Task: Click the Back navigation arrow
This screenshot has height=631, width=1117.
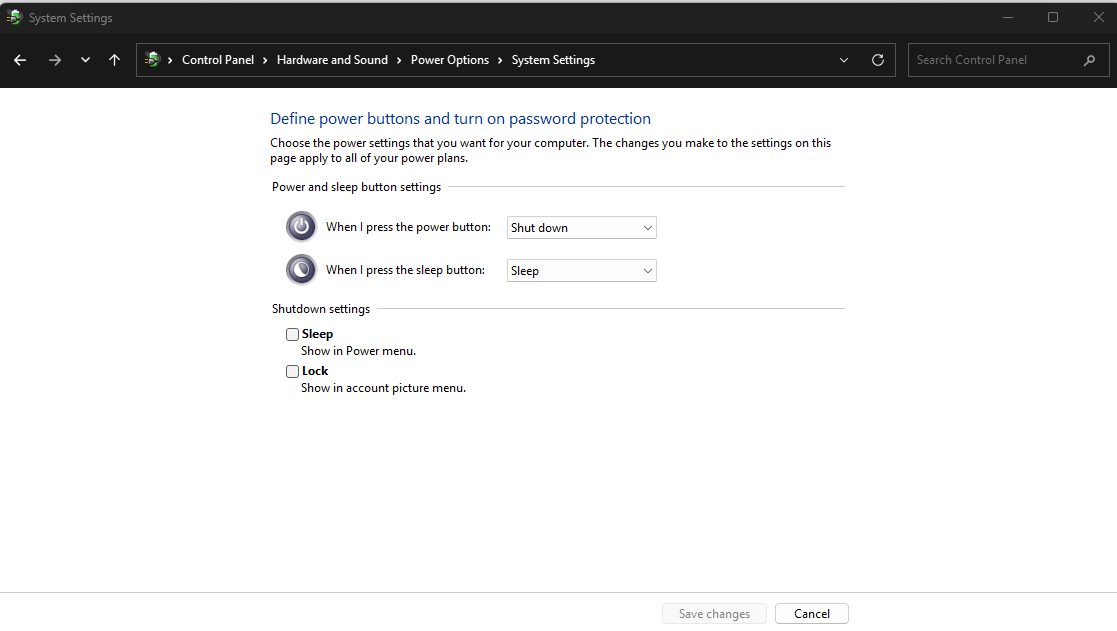Action: [20, 60]
